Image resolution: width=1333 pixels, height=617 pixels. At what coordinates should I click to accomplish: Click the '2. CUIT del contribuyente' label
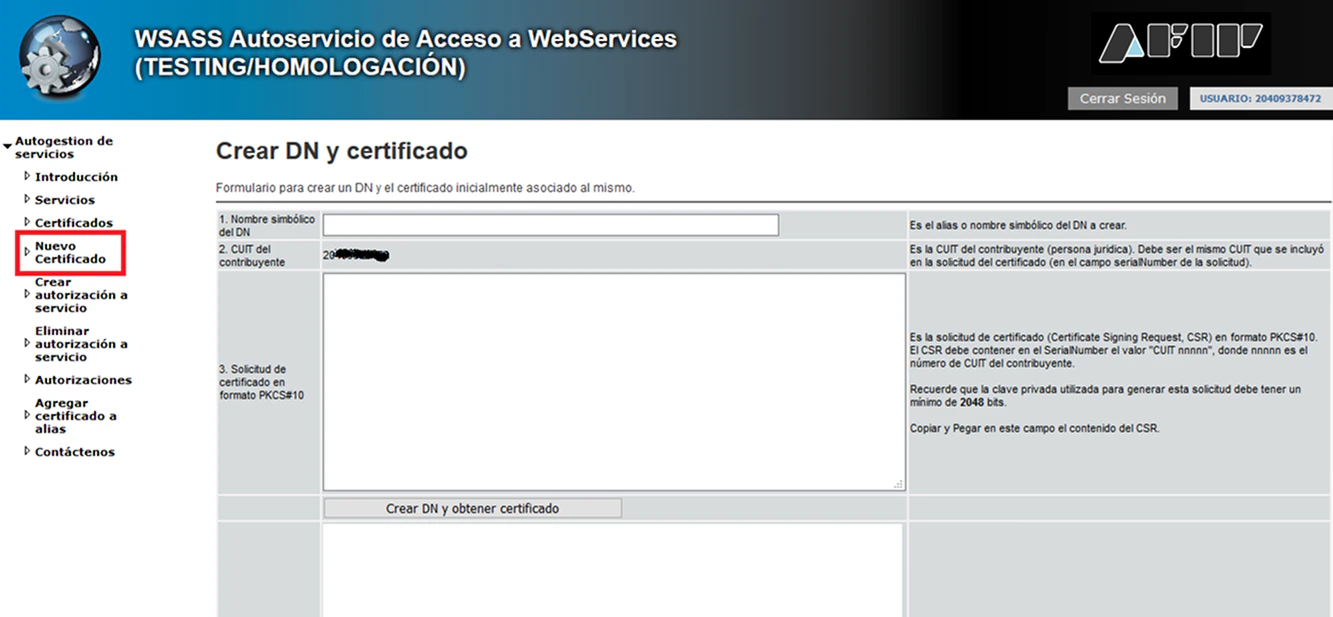point(254,256)
